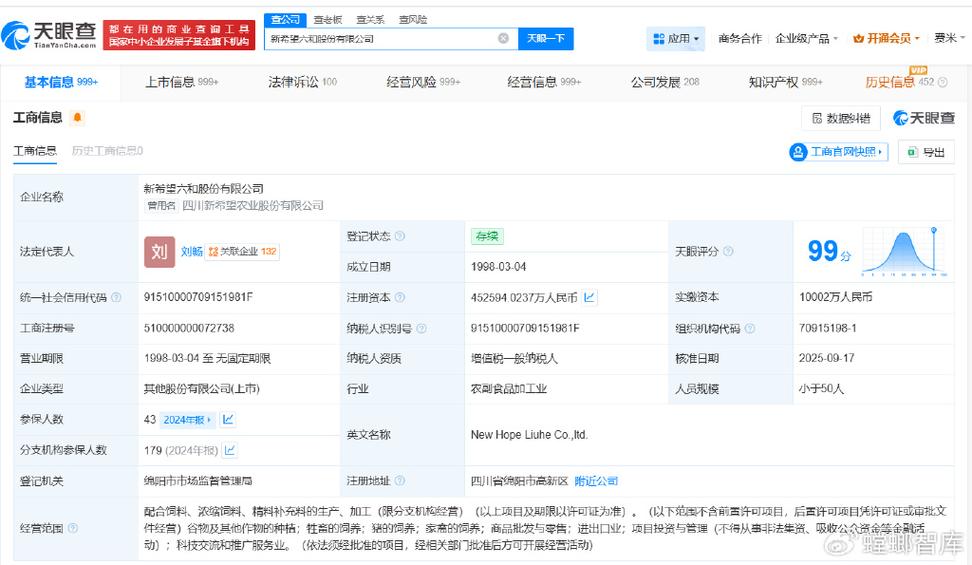Open legal representative 刘畅 link
The width and height of the screenshot is (972, 565).
[x=192, y=252]
